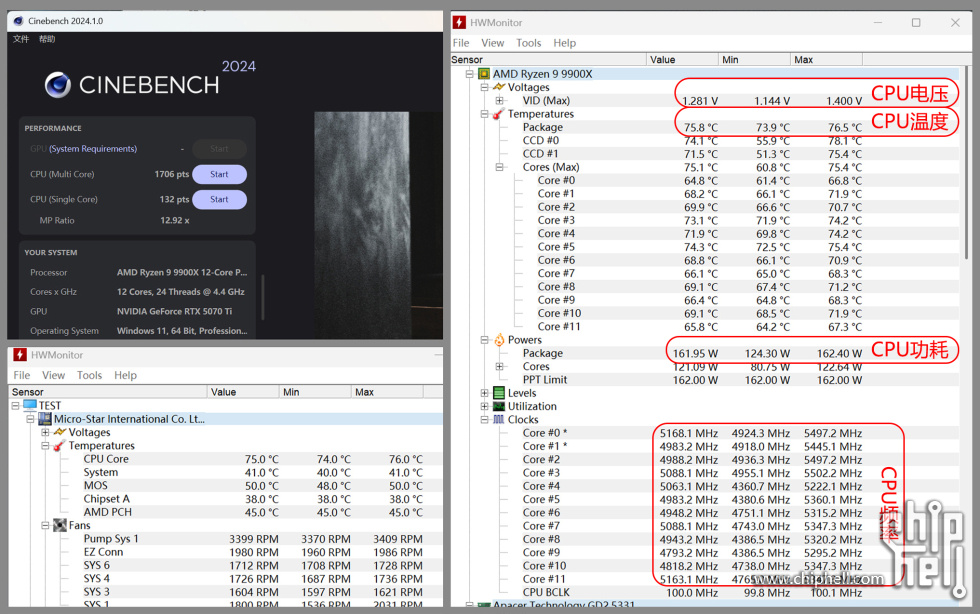980x614 pixels.
Task: Click the lower-left HWMonitor title bar icon
Action: tap(20, 355)
